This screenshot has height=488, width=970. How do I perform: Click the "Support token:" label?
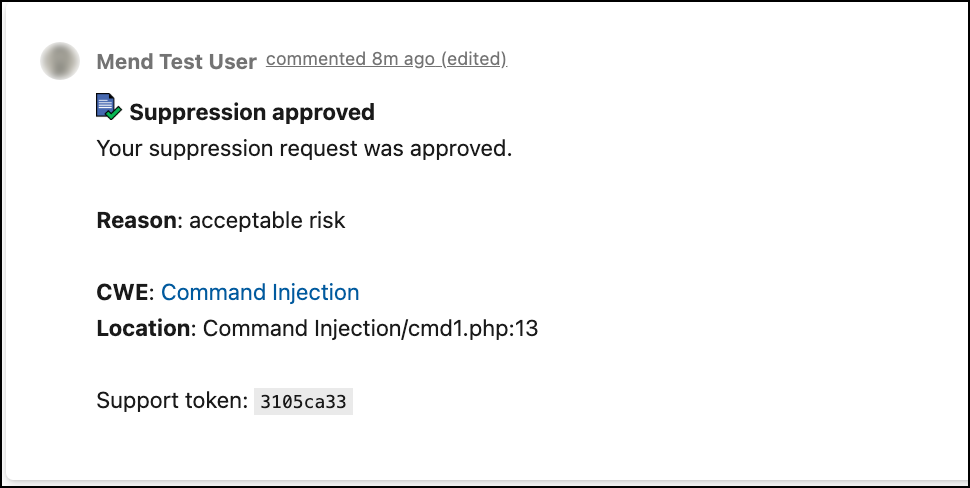(x=171, y=401)
